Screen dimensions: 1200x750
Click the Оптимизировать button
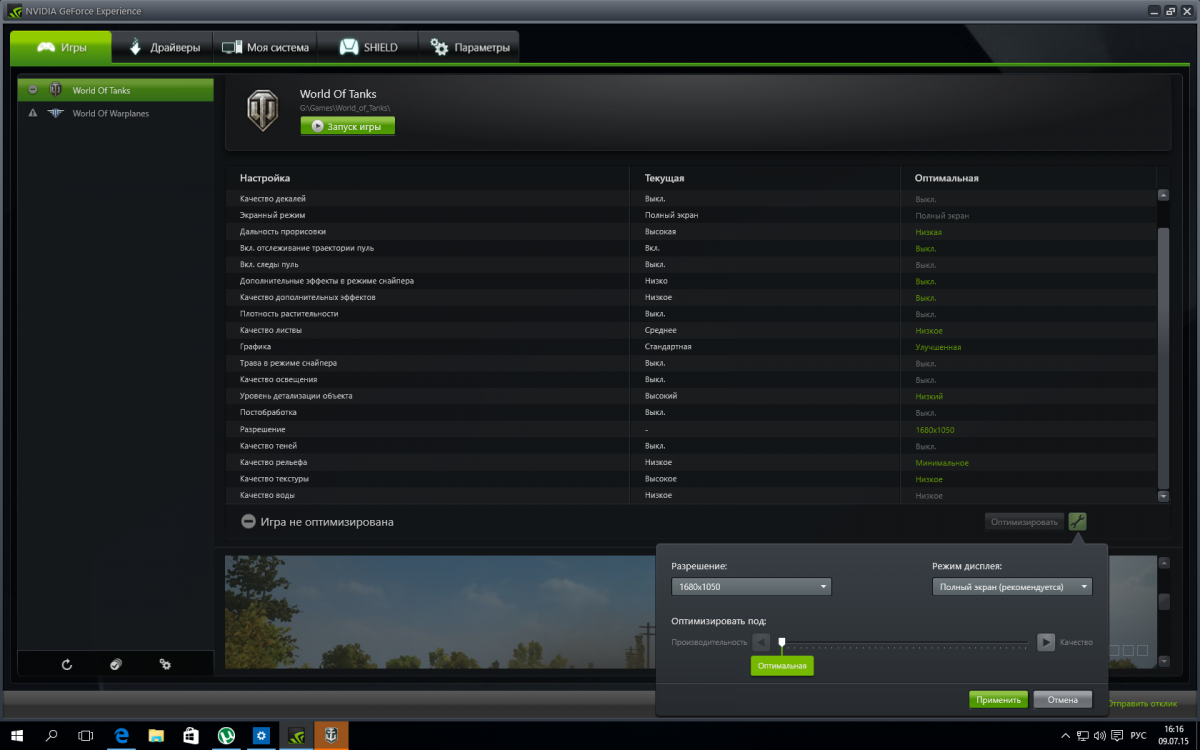coord(1024,521)
